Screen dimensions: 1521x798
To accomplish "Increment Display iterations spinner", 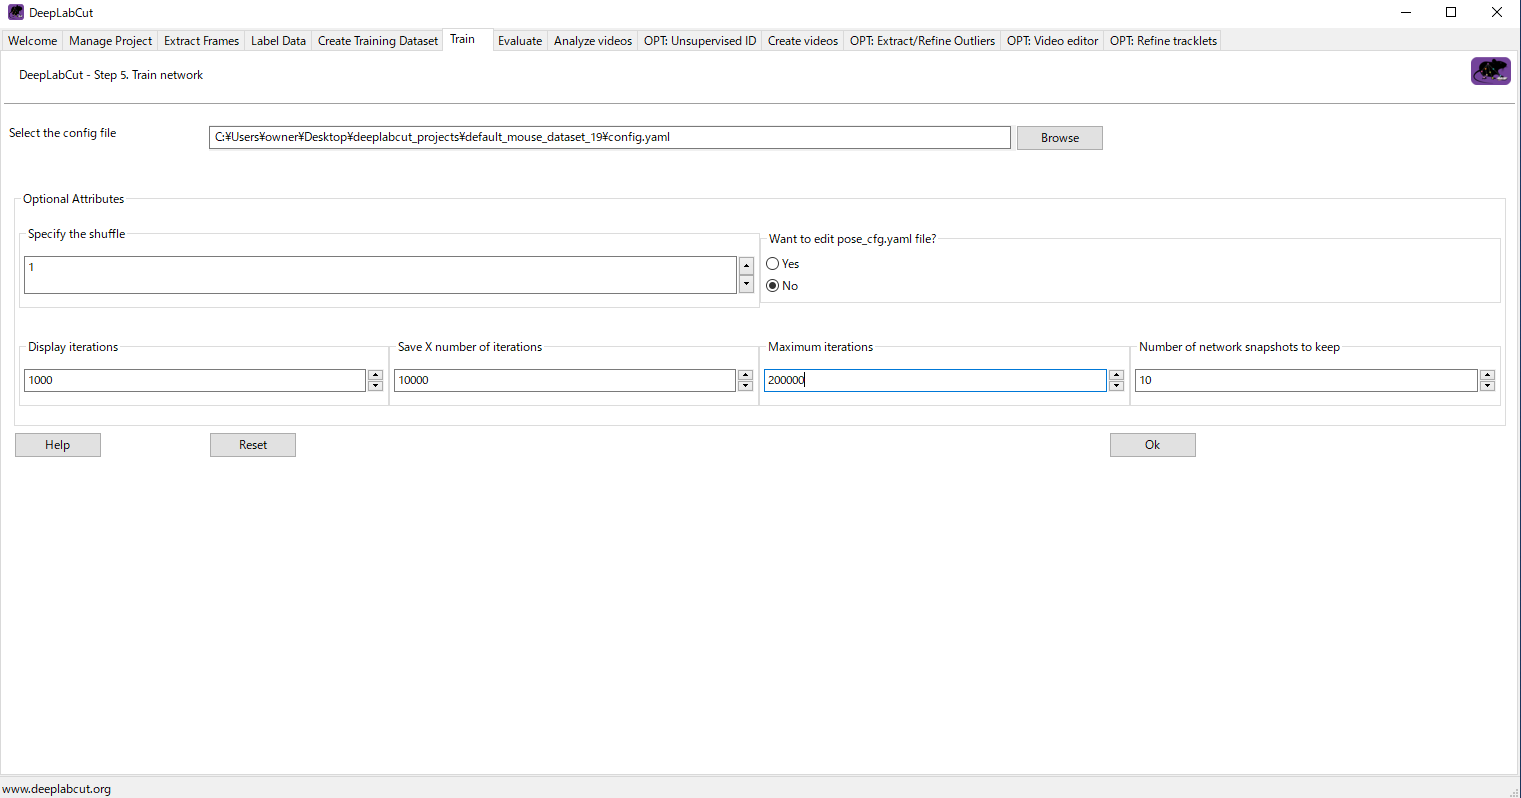I will point(376,375).
